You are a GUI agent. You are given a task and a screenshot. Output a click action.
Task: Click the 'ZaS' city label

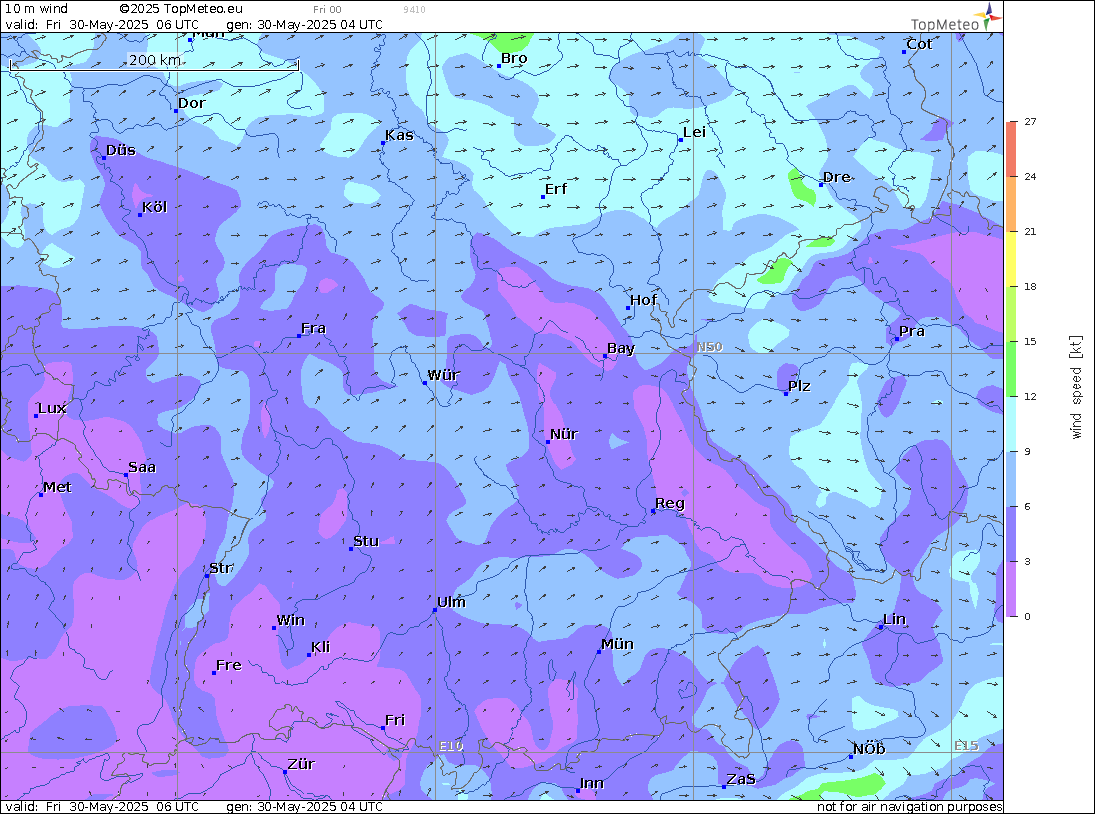point(741,779)
